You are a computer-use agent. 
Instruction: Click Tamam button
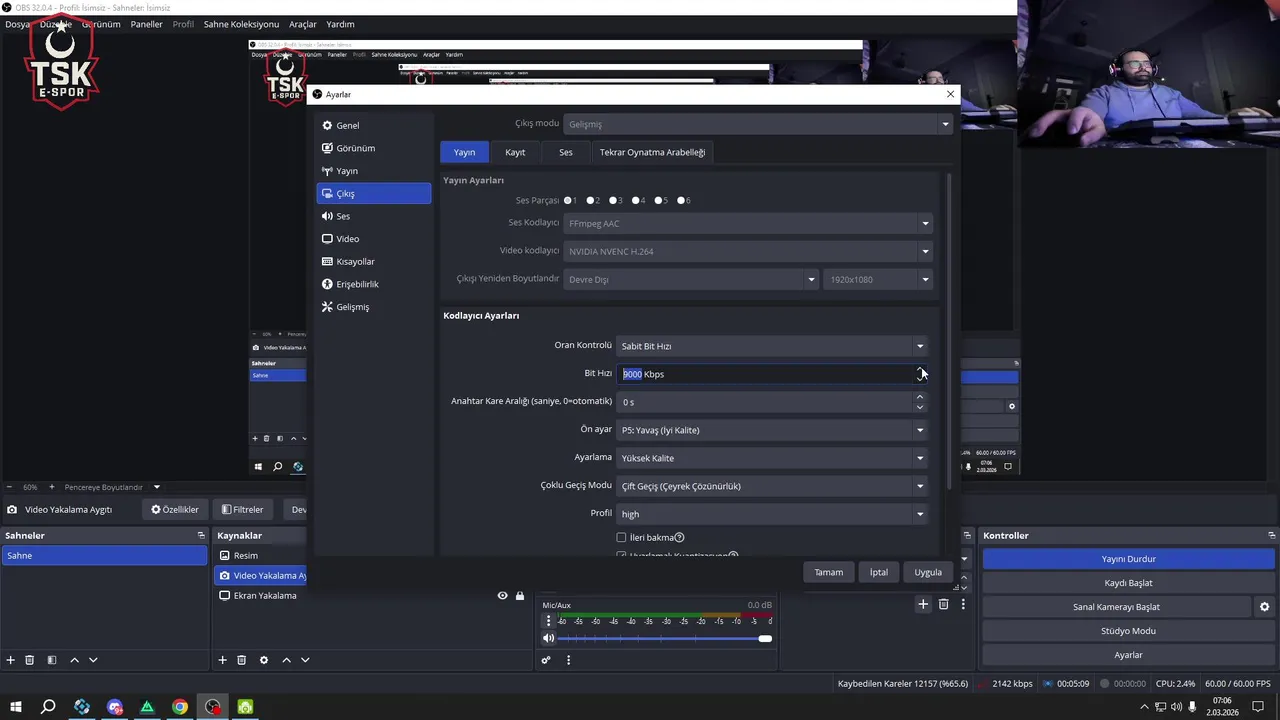[828, 573]
